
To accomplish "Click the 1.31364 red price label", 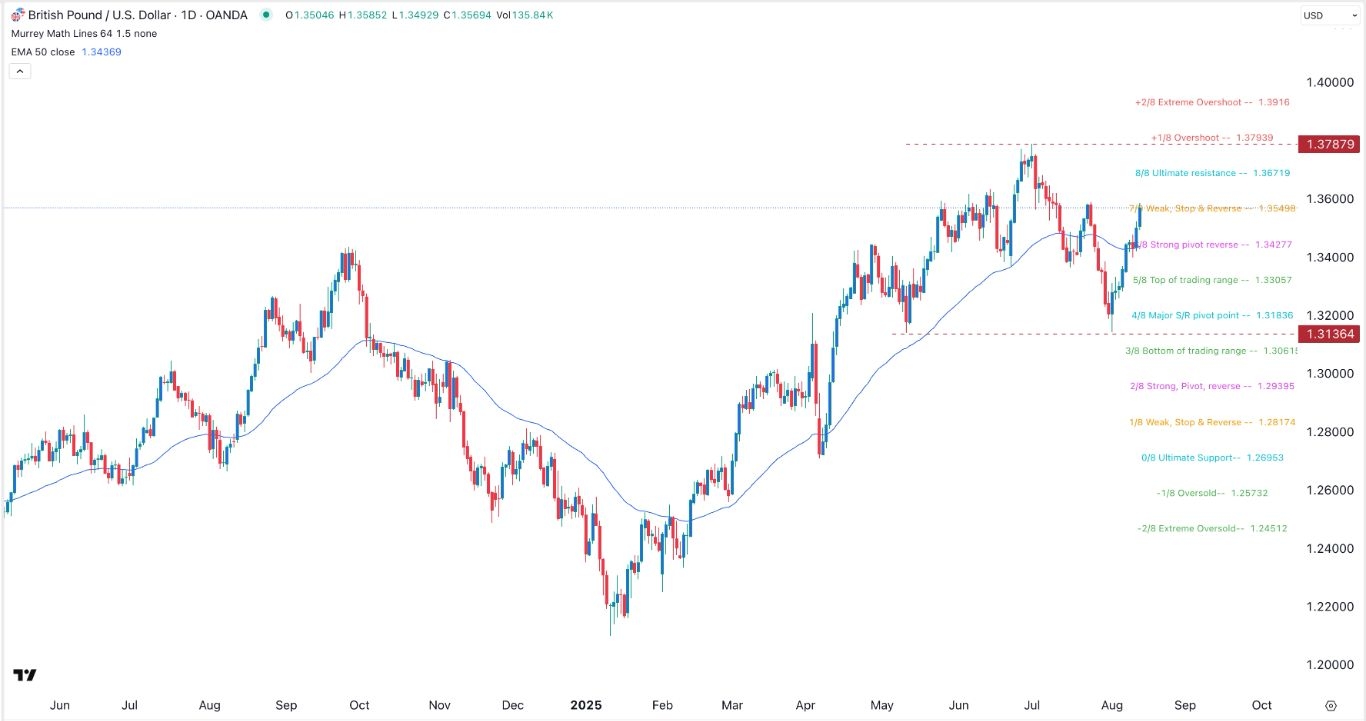I will click(1331, 333).
